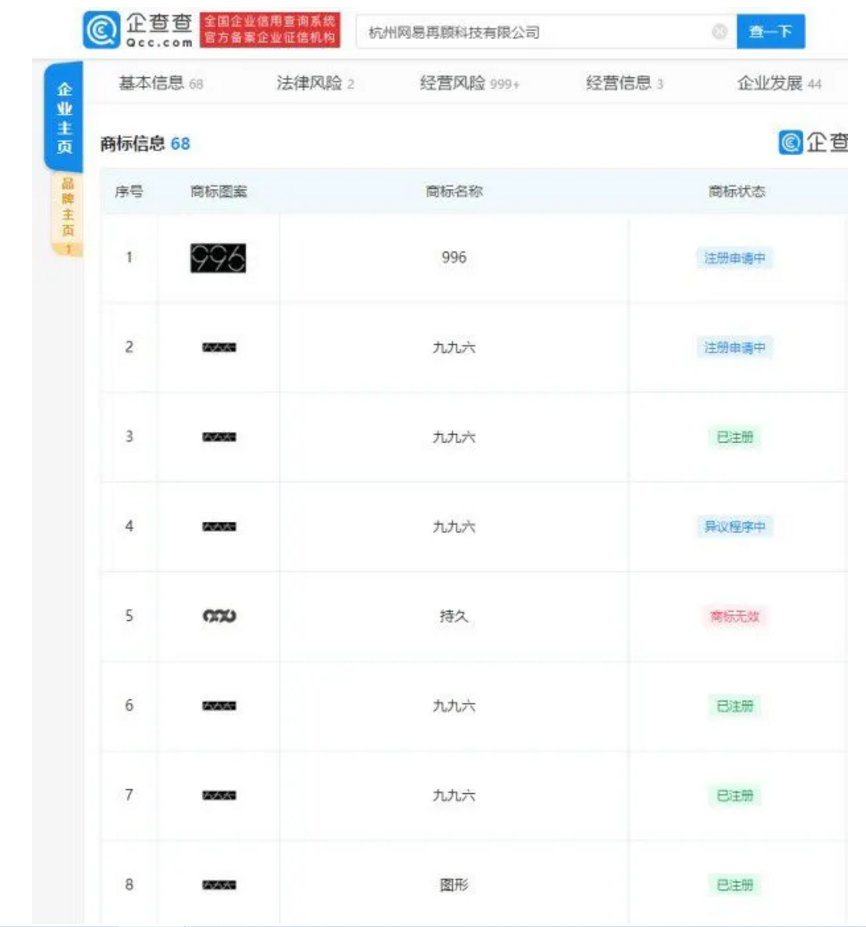Open the 经营信息 tab
This screenshot has height=927, width=866.
[624, 83]
